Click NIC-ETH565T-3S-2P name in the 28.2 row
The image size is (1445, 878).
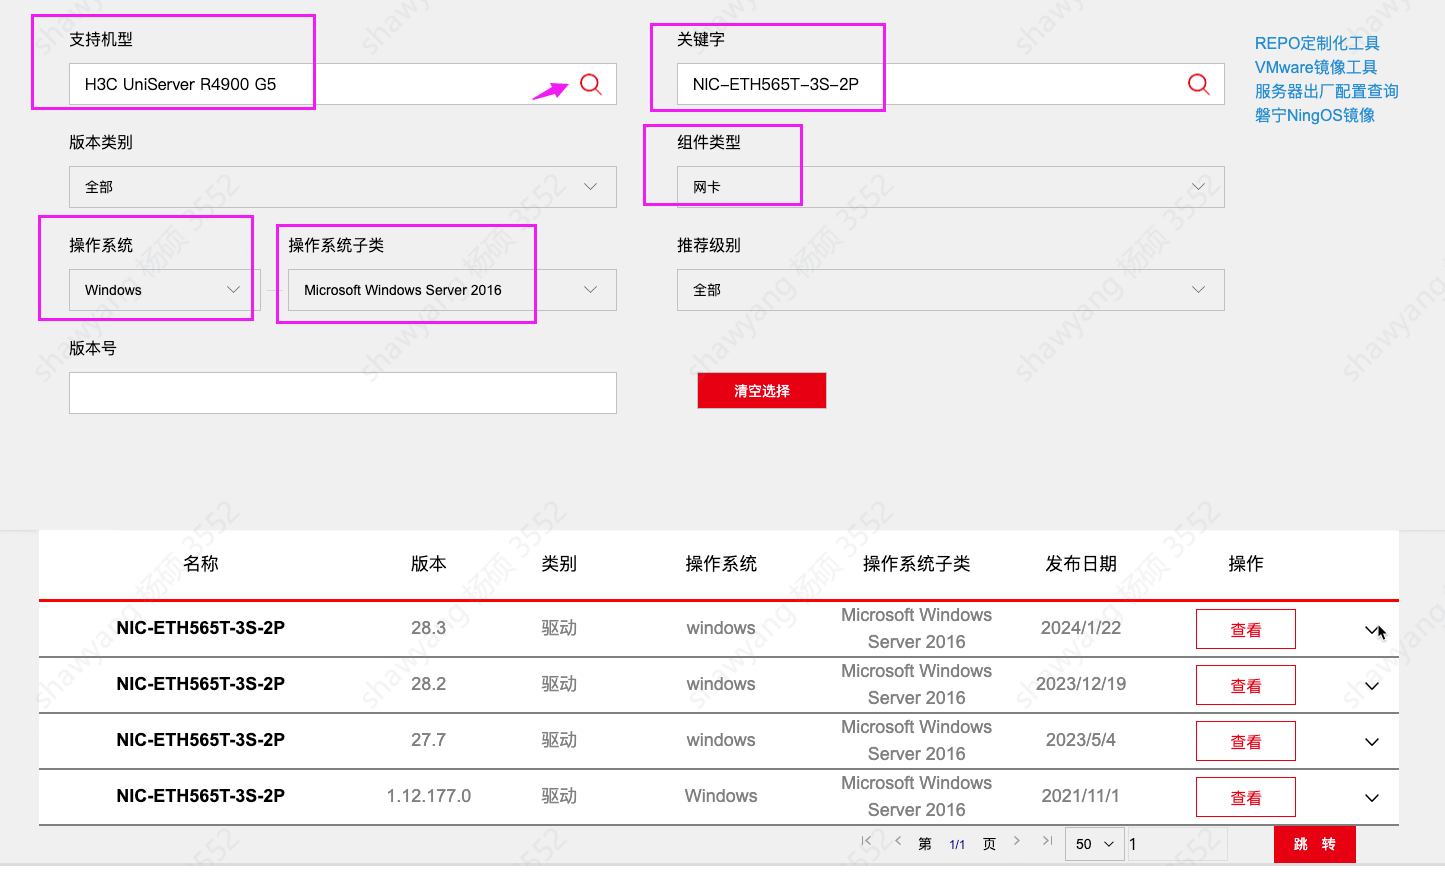(201, 684)
